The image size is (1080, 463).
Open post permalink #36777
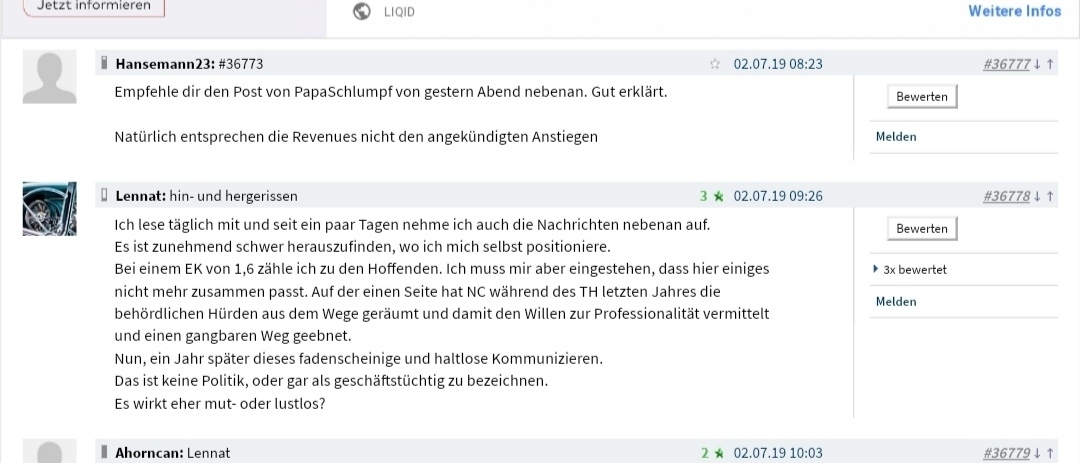[x=1005, y=64]
